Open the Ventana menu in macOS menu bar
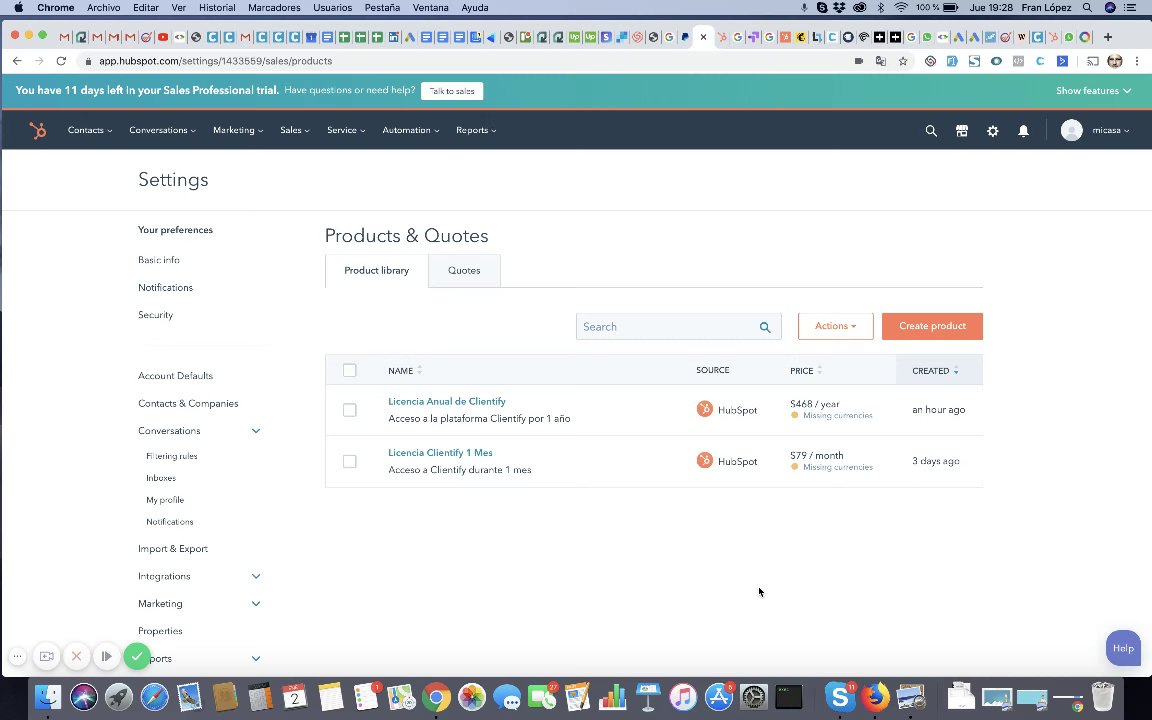 [431, 7]
